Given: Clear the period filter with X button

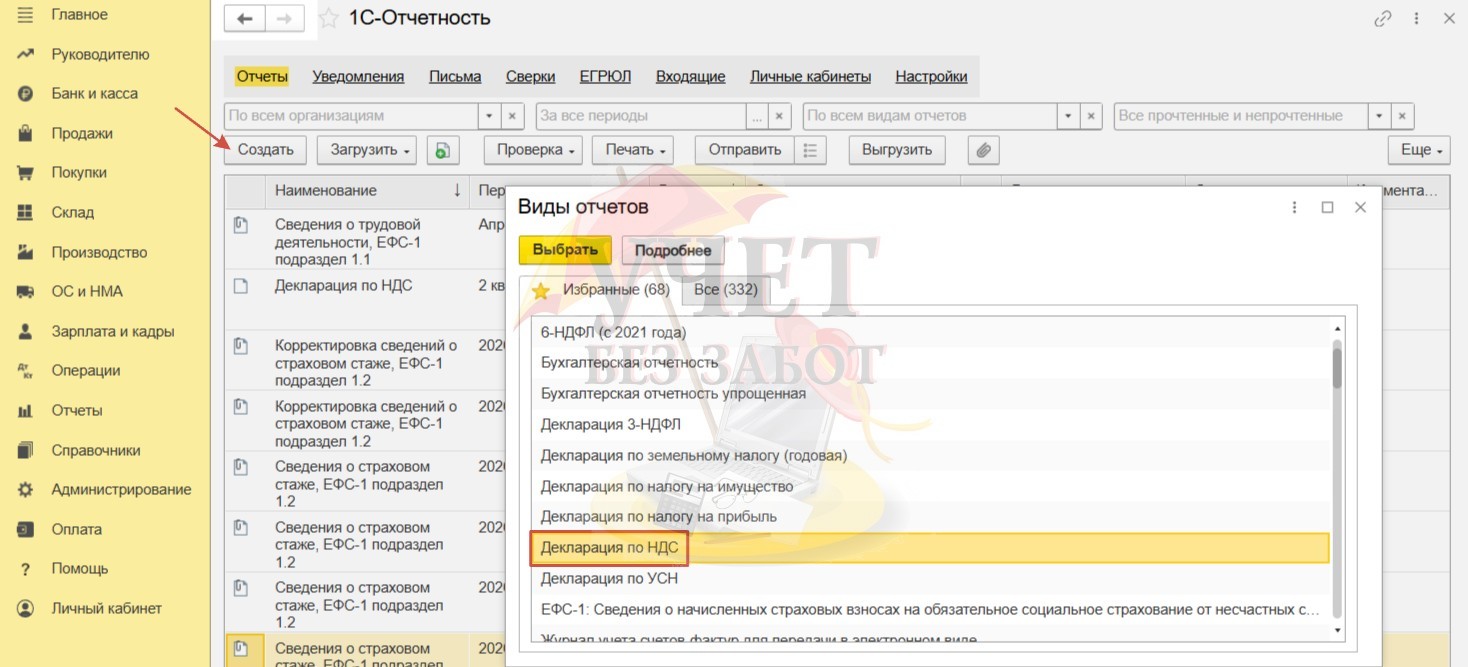Looking at the screenshot, I should tap(779, 116).
